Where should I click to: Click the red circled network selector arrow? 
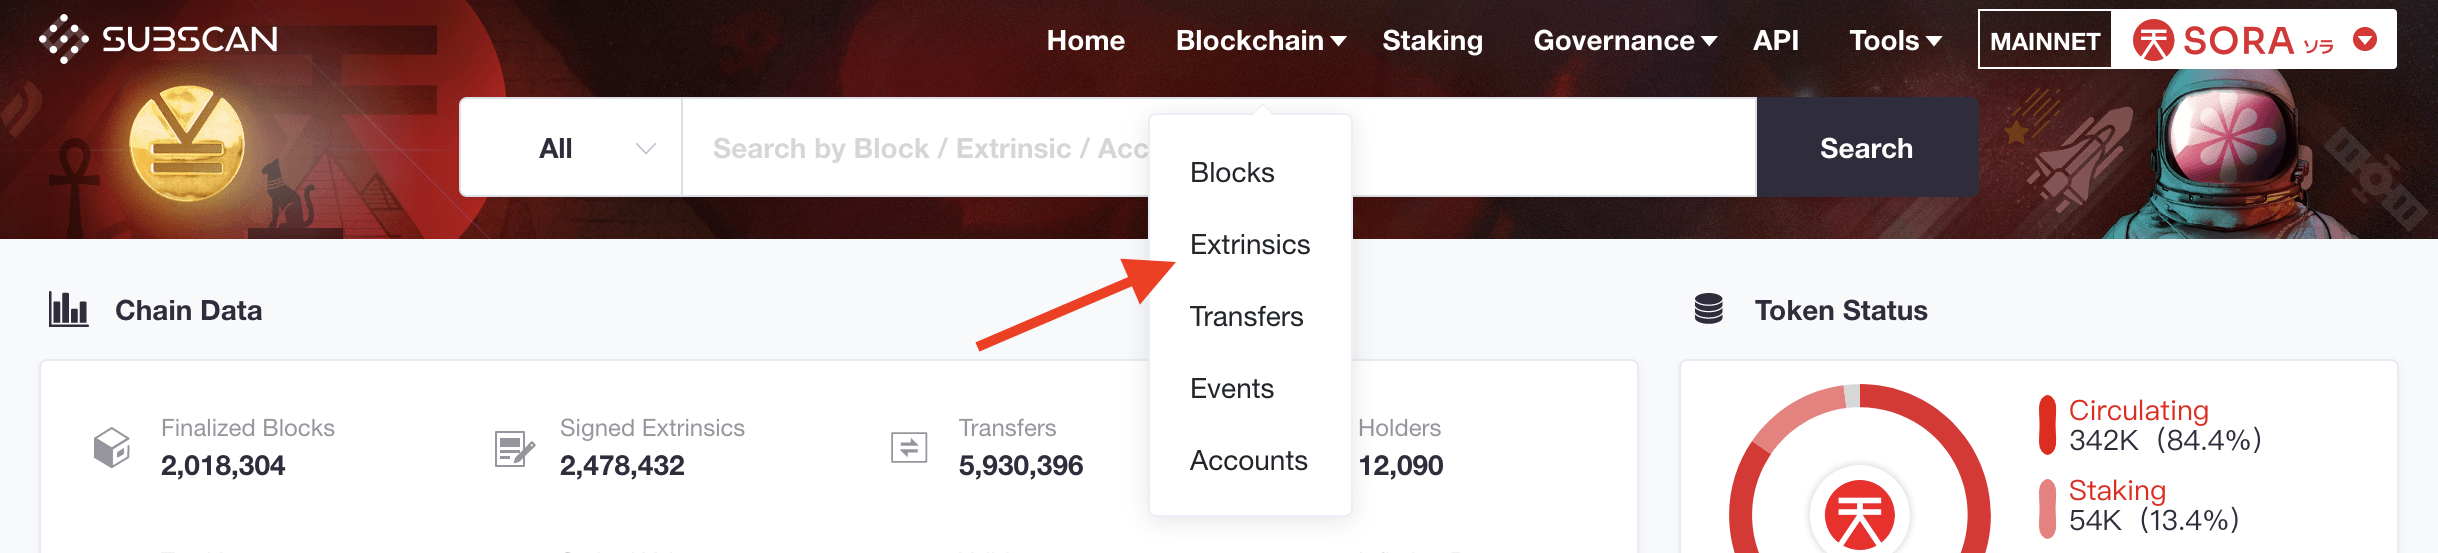pyautogui.click(x=2365, y=40)
